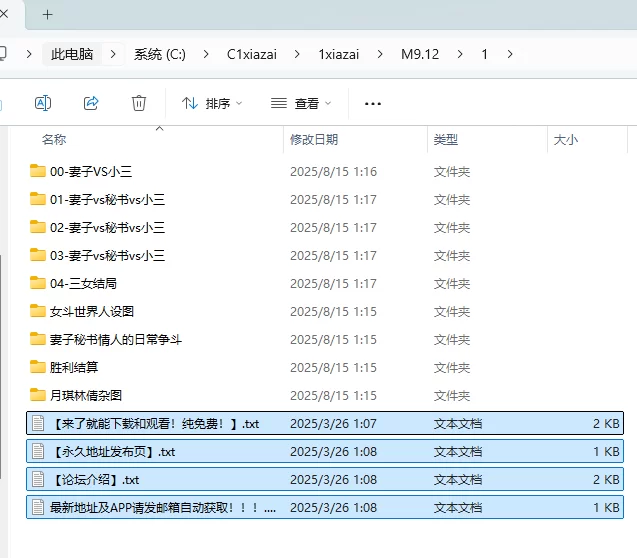Add a new tab with the plus button

[x=47, y=15]
